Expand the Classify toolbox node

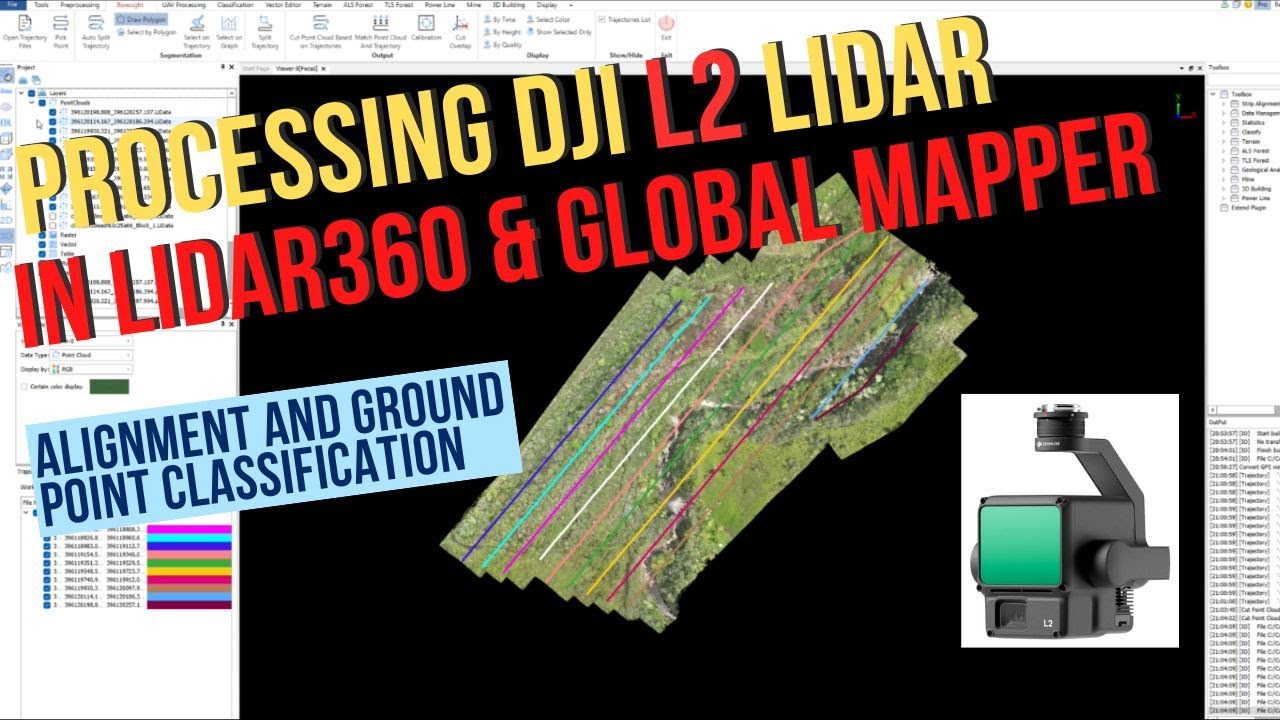pyautogui.click(x=1225, y=132)
